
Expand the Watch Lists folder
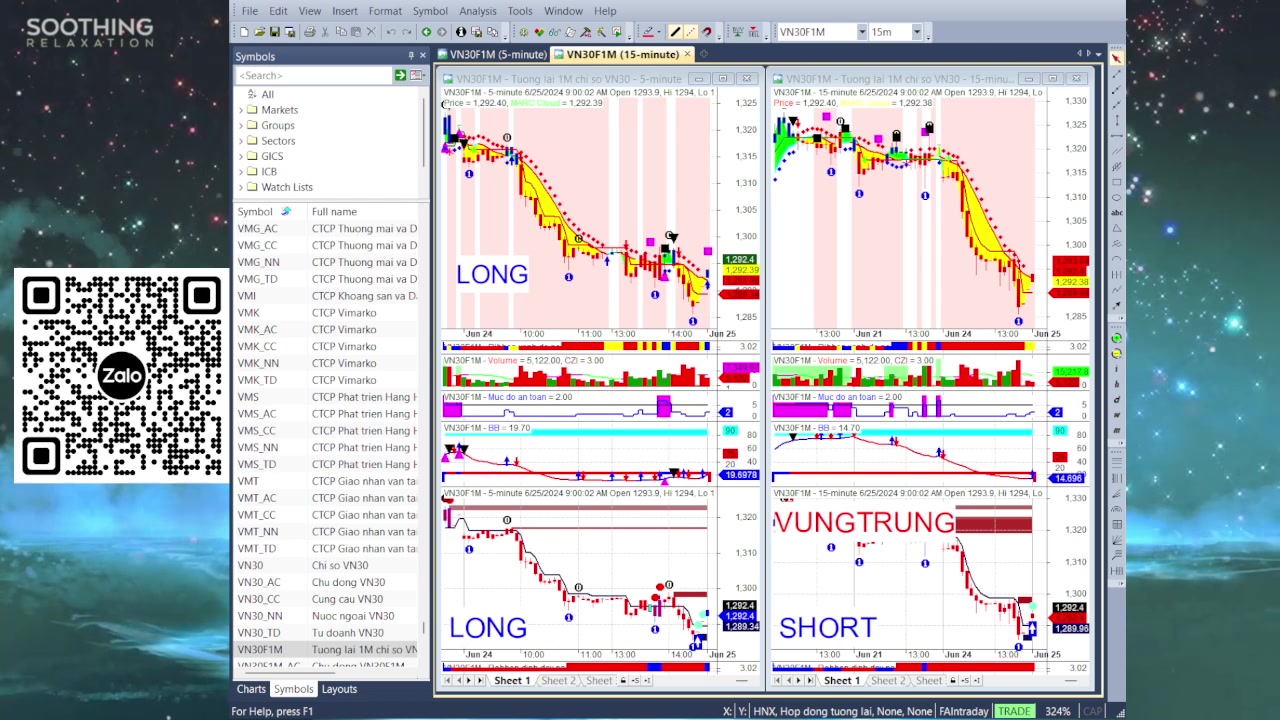(241, 187)
